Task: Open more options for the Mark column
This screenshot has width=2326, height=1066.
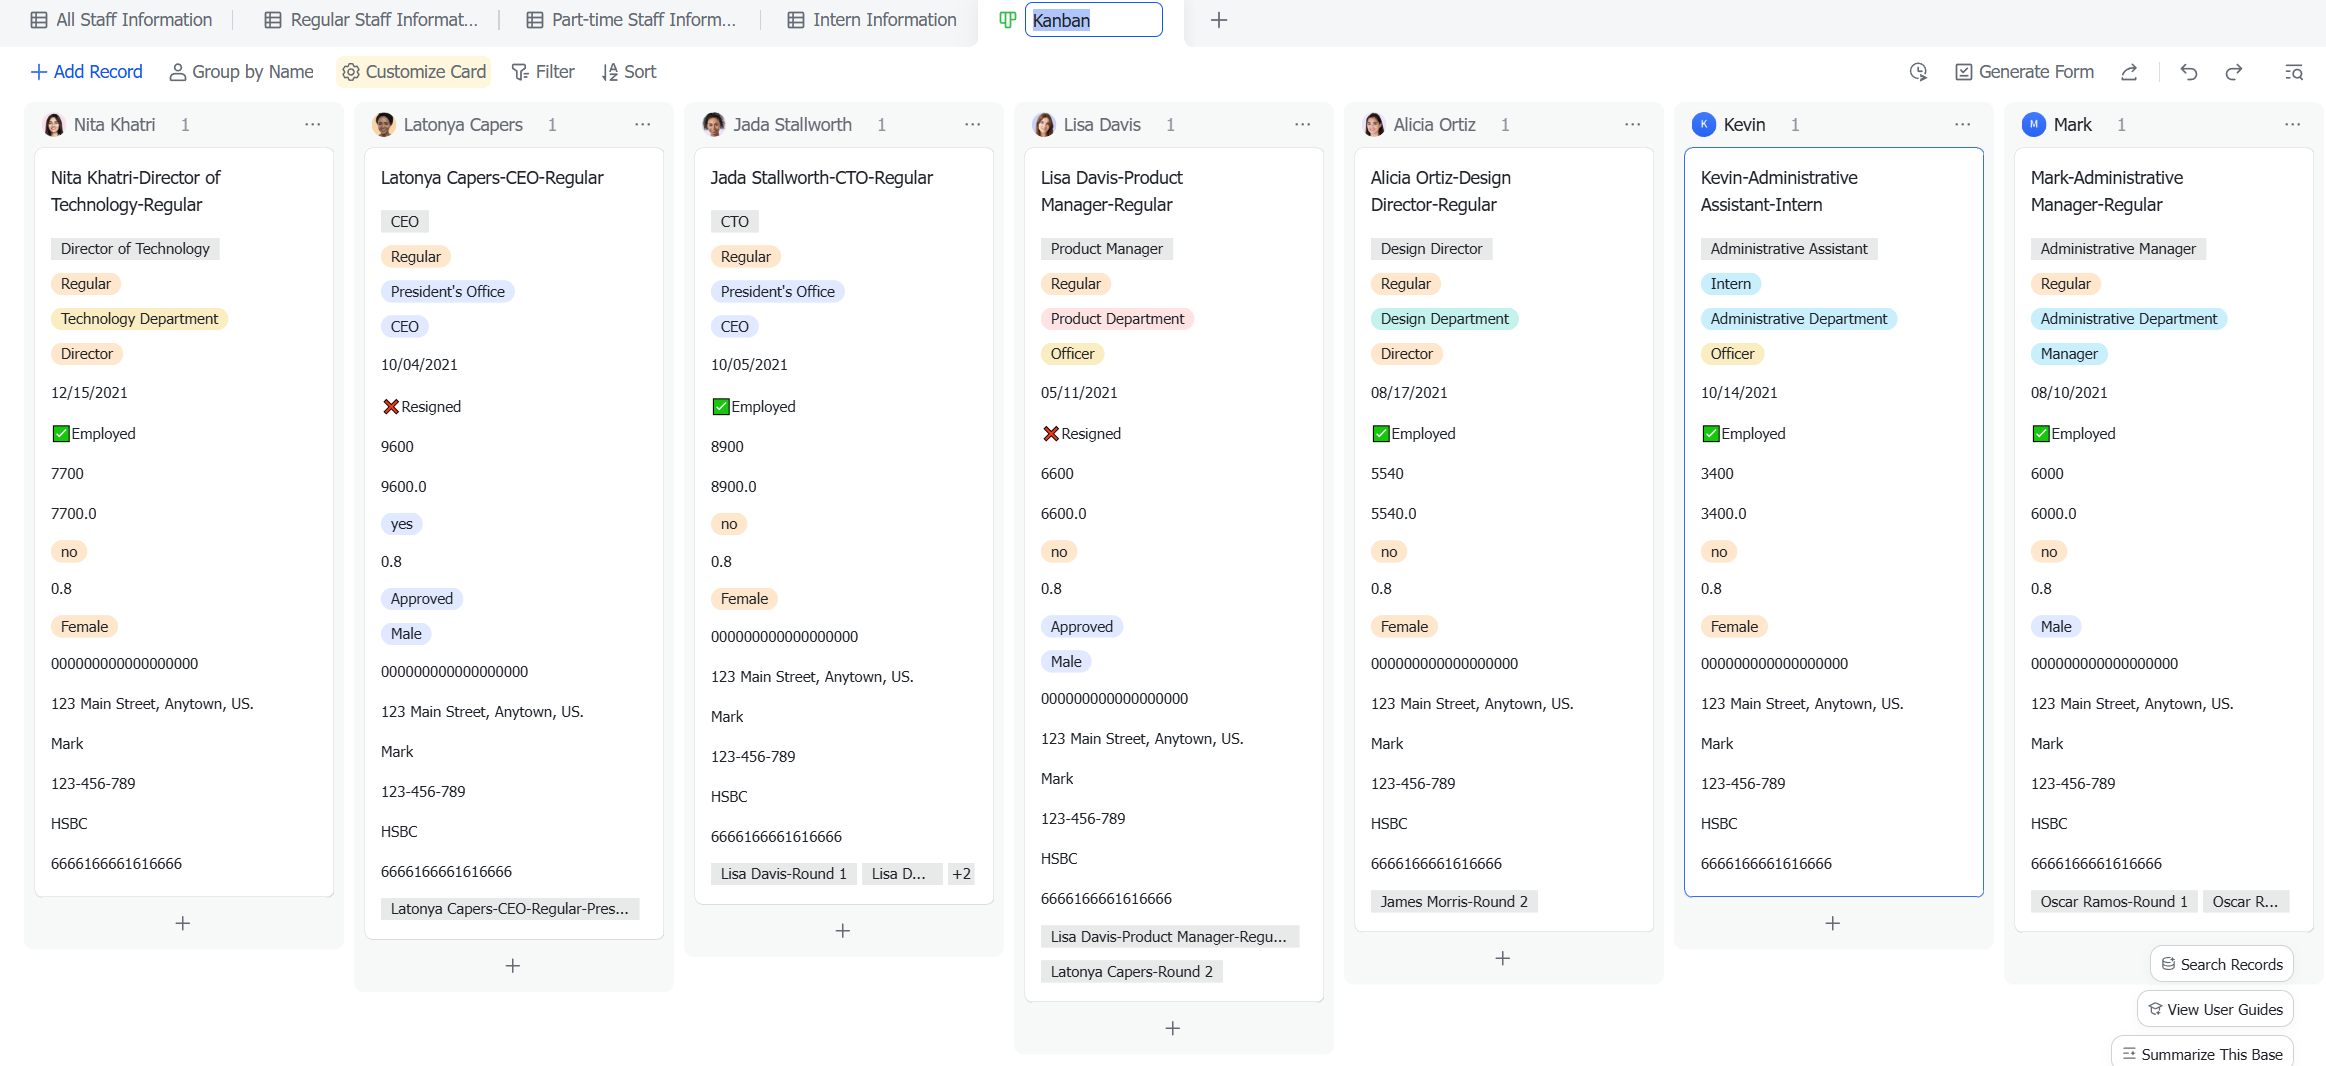Action: (2293, 125)
